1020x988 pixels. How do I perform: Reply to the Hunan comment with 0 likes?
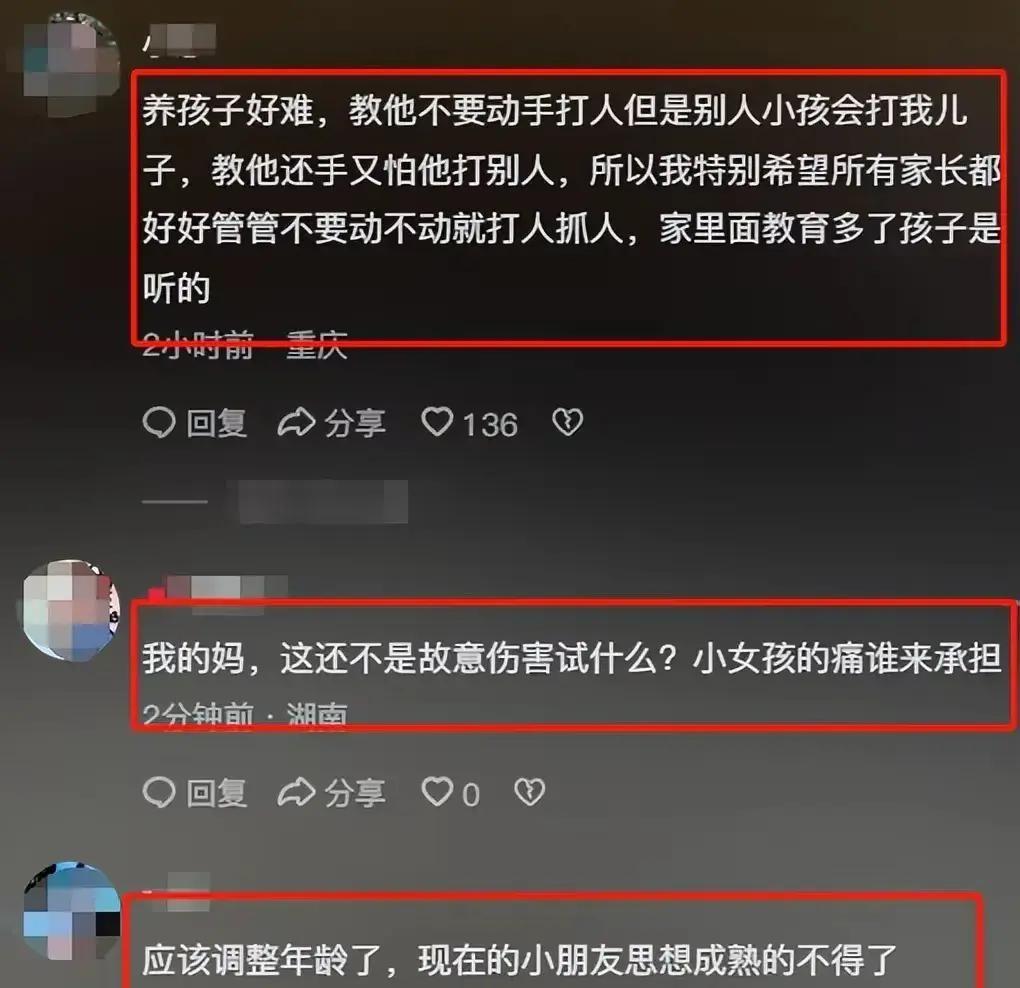[195, 792]
